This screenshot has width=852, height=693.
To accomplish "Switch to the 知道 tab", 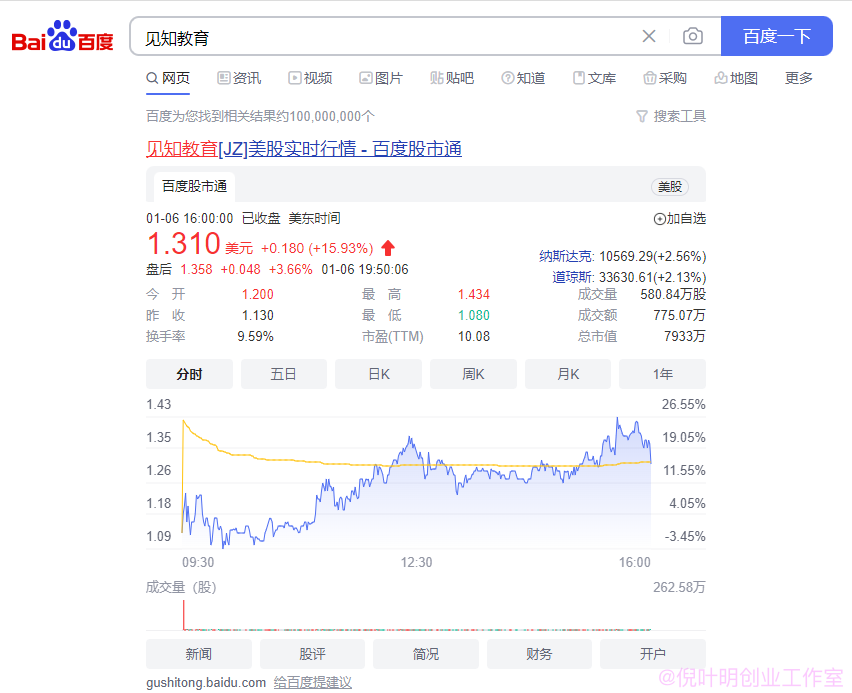I will (x=523, y=78).
